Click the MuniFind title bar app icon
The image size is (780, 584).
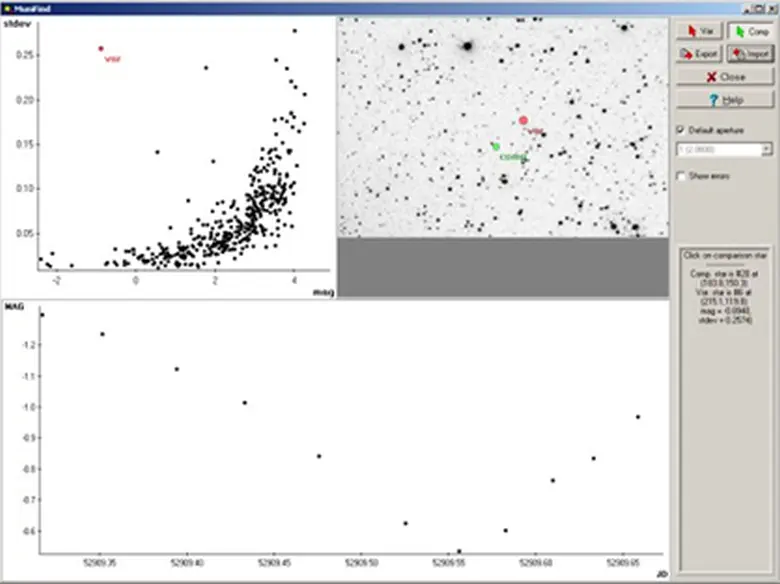(7, 7)
